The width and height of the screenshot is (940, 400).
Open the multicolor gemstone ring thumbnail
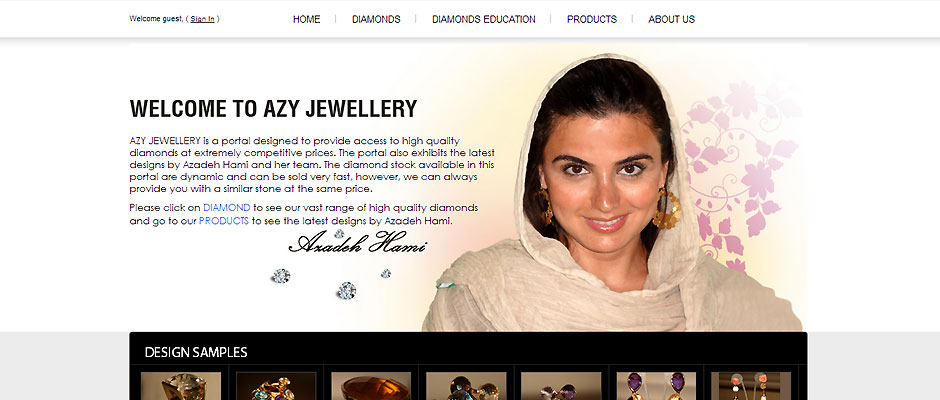276,386
